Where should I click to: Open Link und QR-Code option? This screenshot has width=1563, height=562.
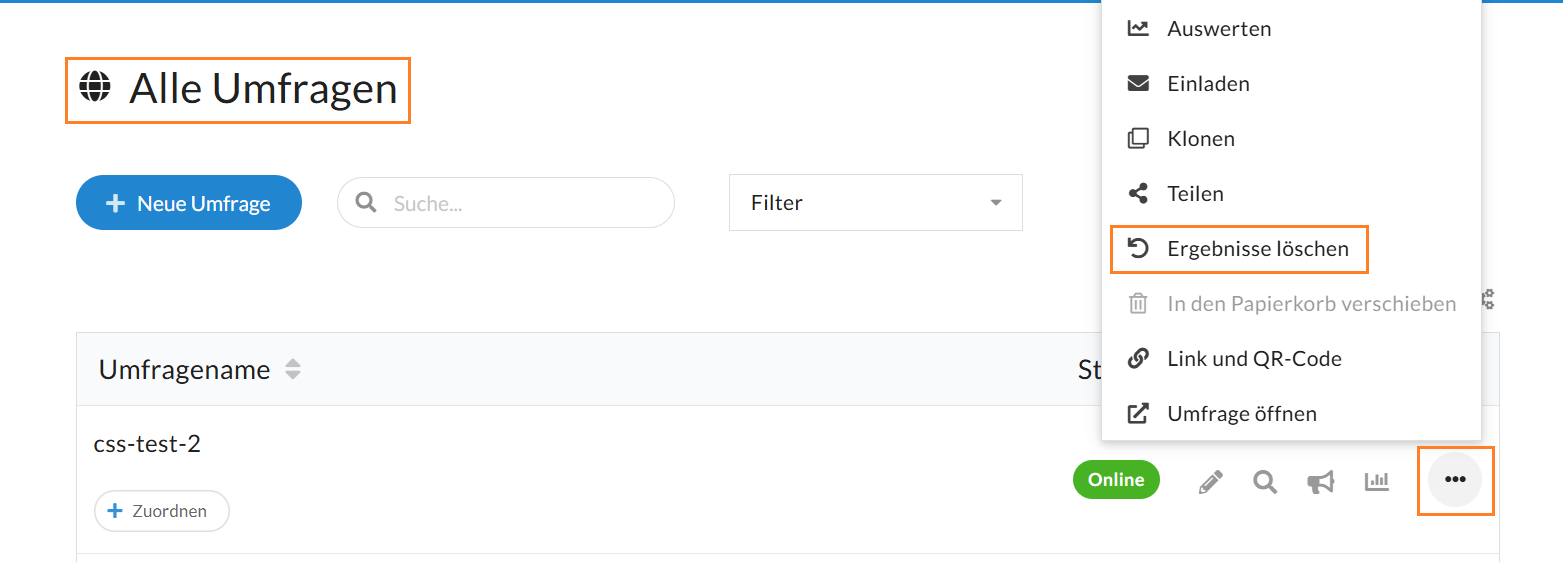tap(1254, 359)
